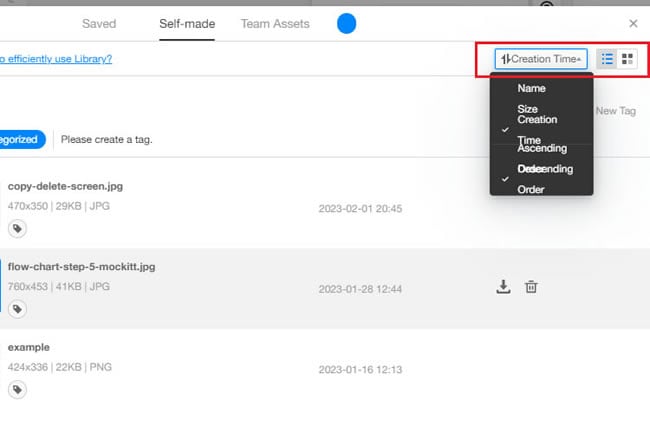Download flow-chart-step-5-mockitt.jpg file
The image size is (650, 433).
pyautogui.click(x=503, y=287)
